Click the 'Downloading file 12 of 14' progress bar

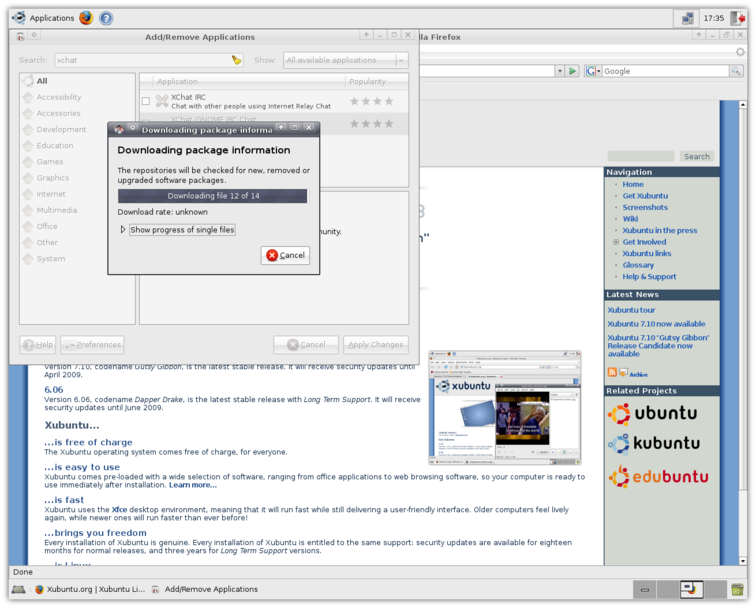(x=213, y=196)
